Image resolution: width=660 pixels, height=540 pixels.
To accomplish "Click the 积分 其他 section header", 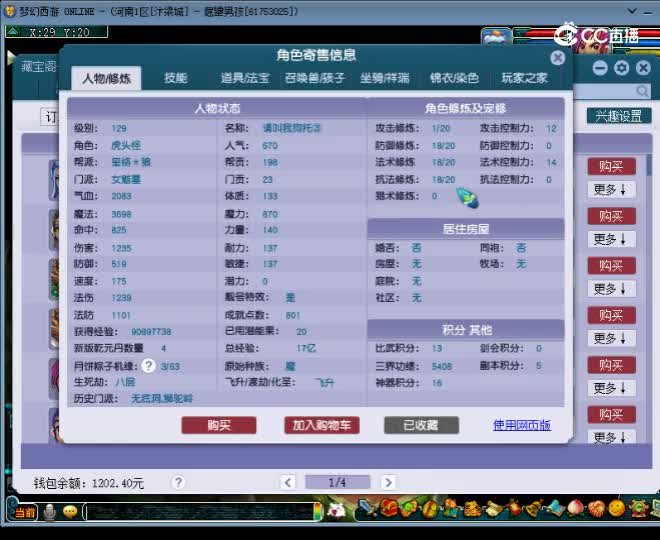I will tap(466, 330).
